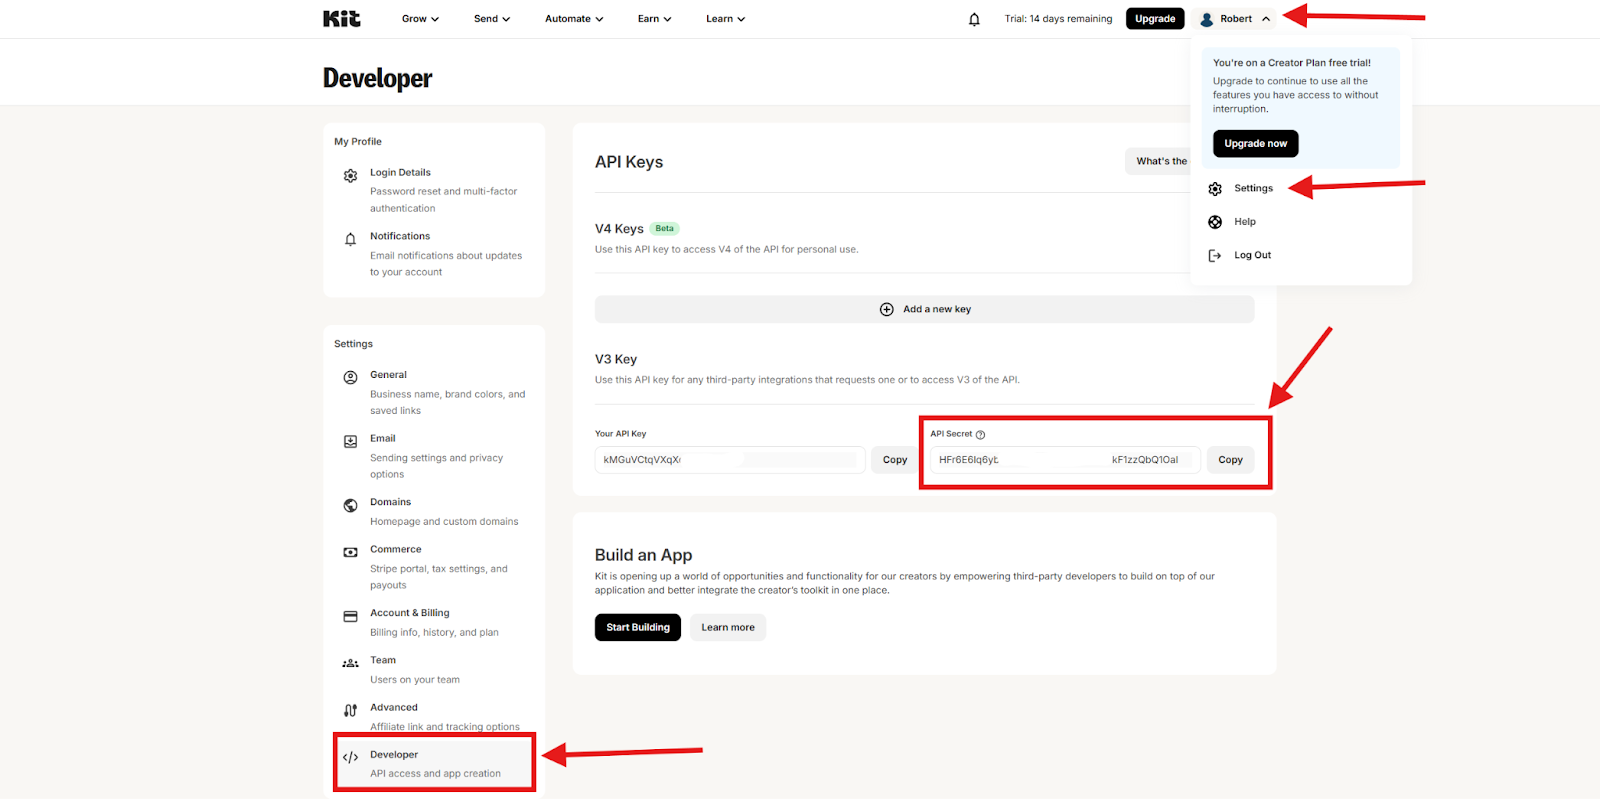Click the plus icon on Add a new key
This screenshot has width=1600, height=799.
click(x=886, y=309)
